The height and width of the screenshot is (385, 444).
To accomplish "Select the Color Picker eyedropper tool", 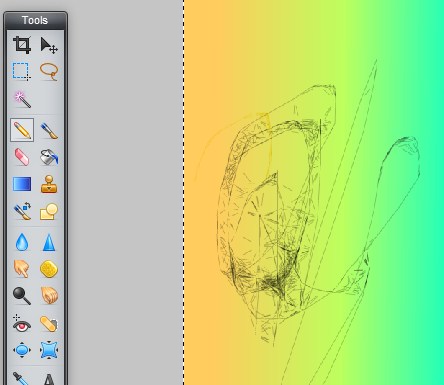I will [x=22, y=378].
